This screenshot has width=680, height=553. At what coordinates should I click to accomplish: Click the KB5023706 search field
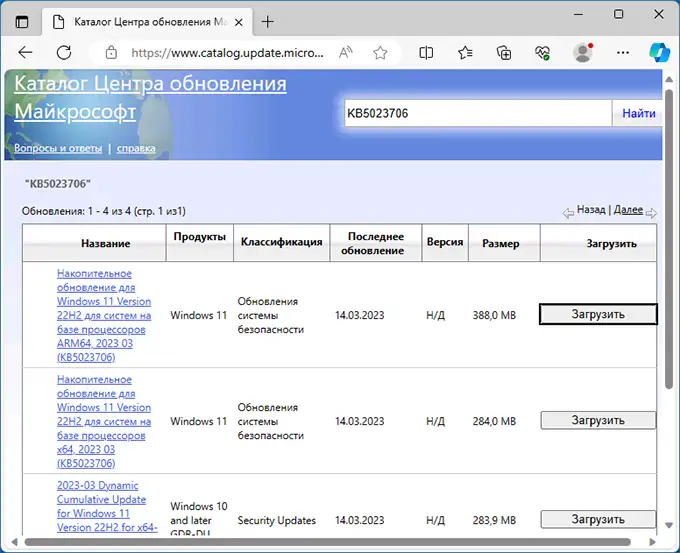478,114
